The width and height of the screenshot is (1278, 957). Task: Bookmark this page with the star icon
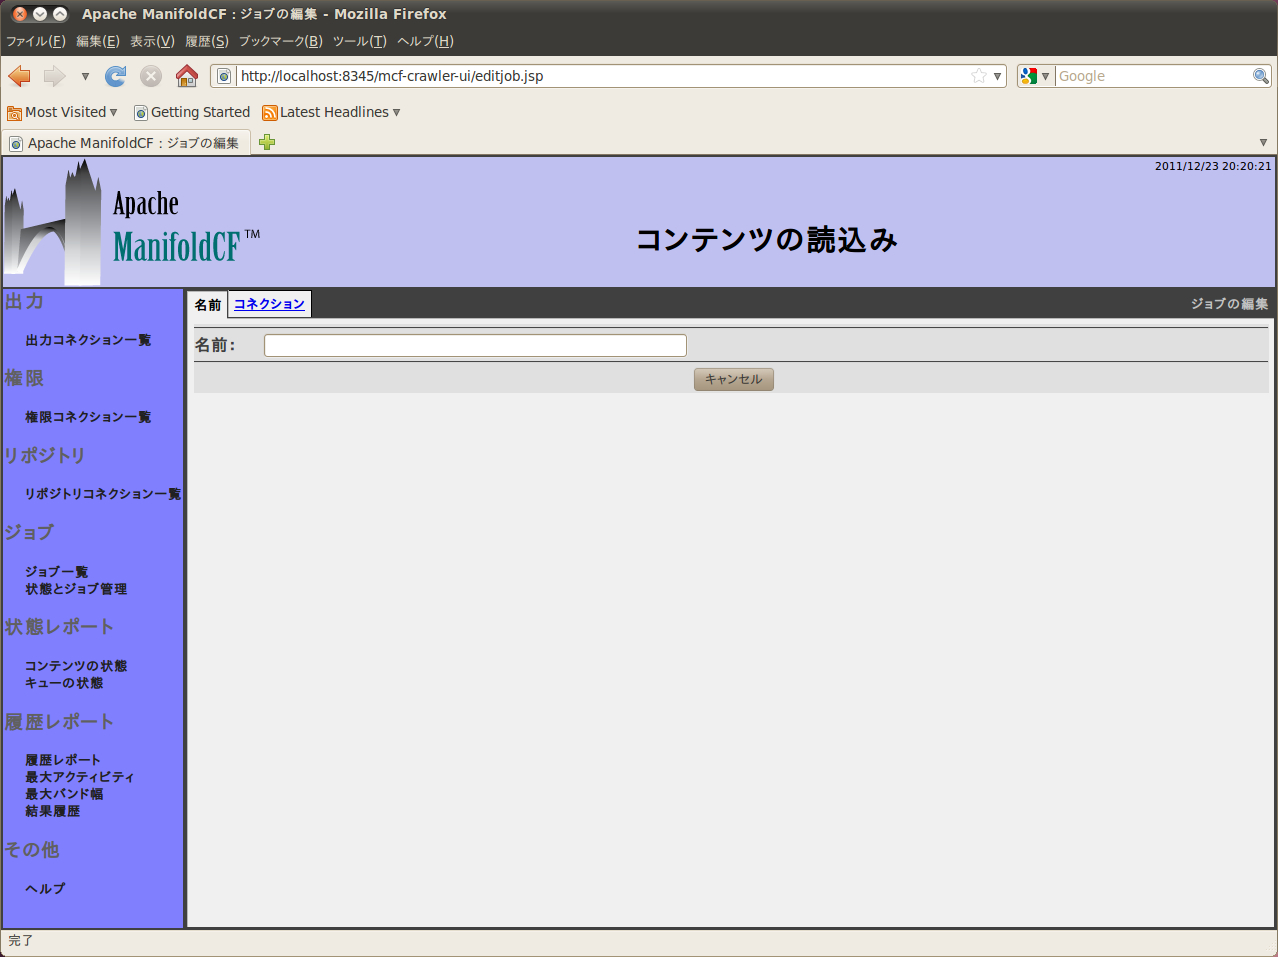coord(979,76)
